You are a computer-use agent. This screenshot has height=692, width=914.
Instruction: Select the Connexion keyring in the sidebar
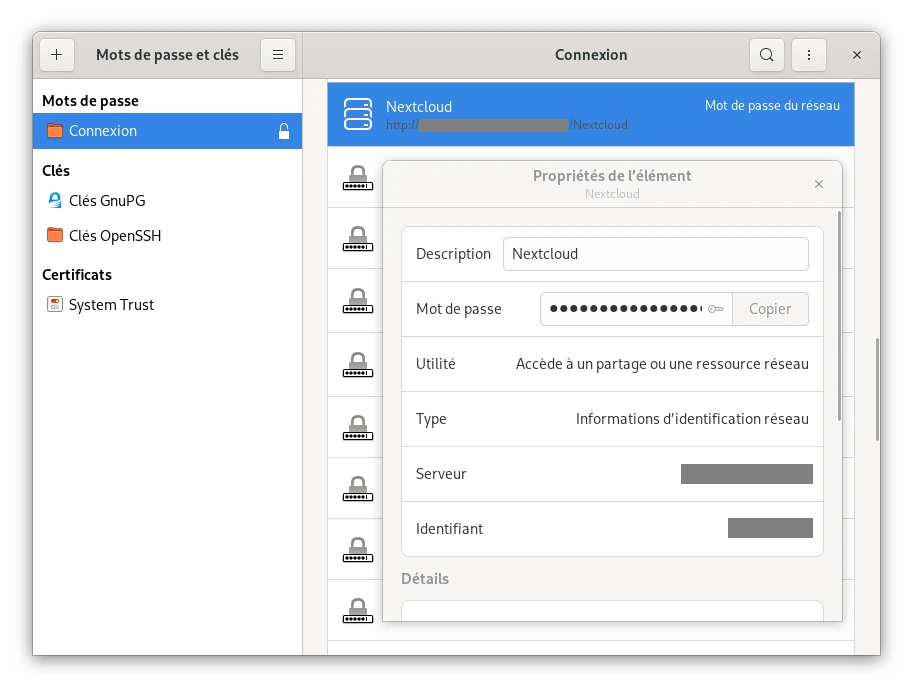click(167, 131)
